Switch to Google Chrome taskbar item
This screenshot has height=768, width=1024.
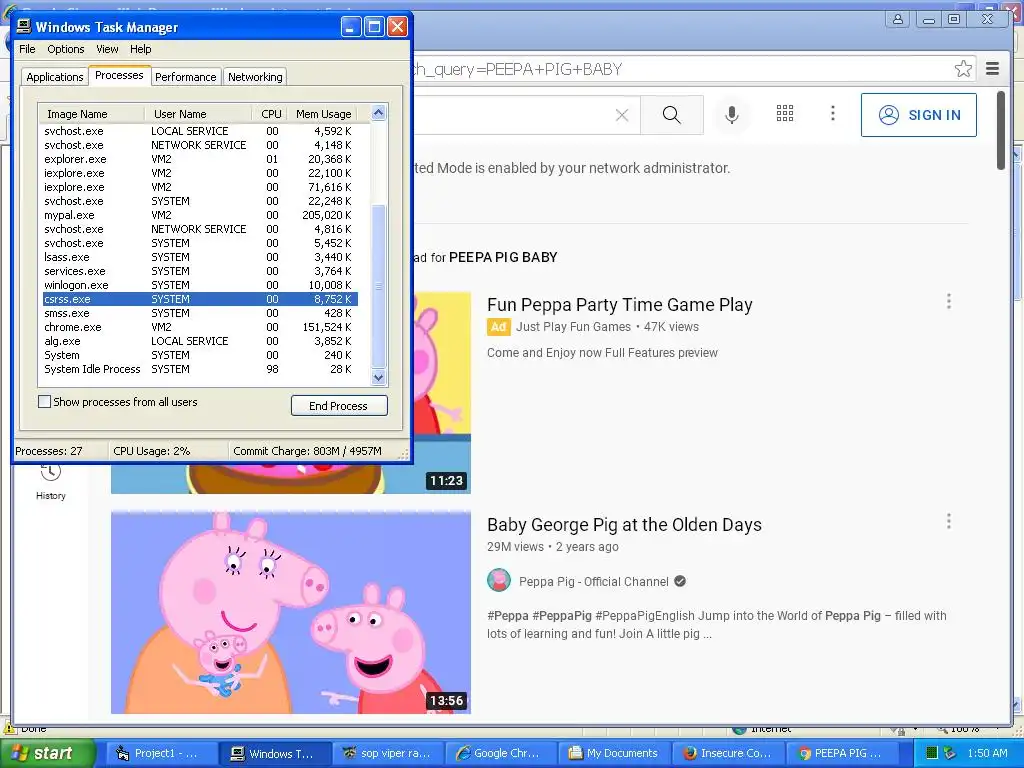500,753
